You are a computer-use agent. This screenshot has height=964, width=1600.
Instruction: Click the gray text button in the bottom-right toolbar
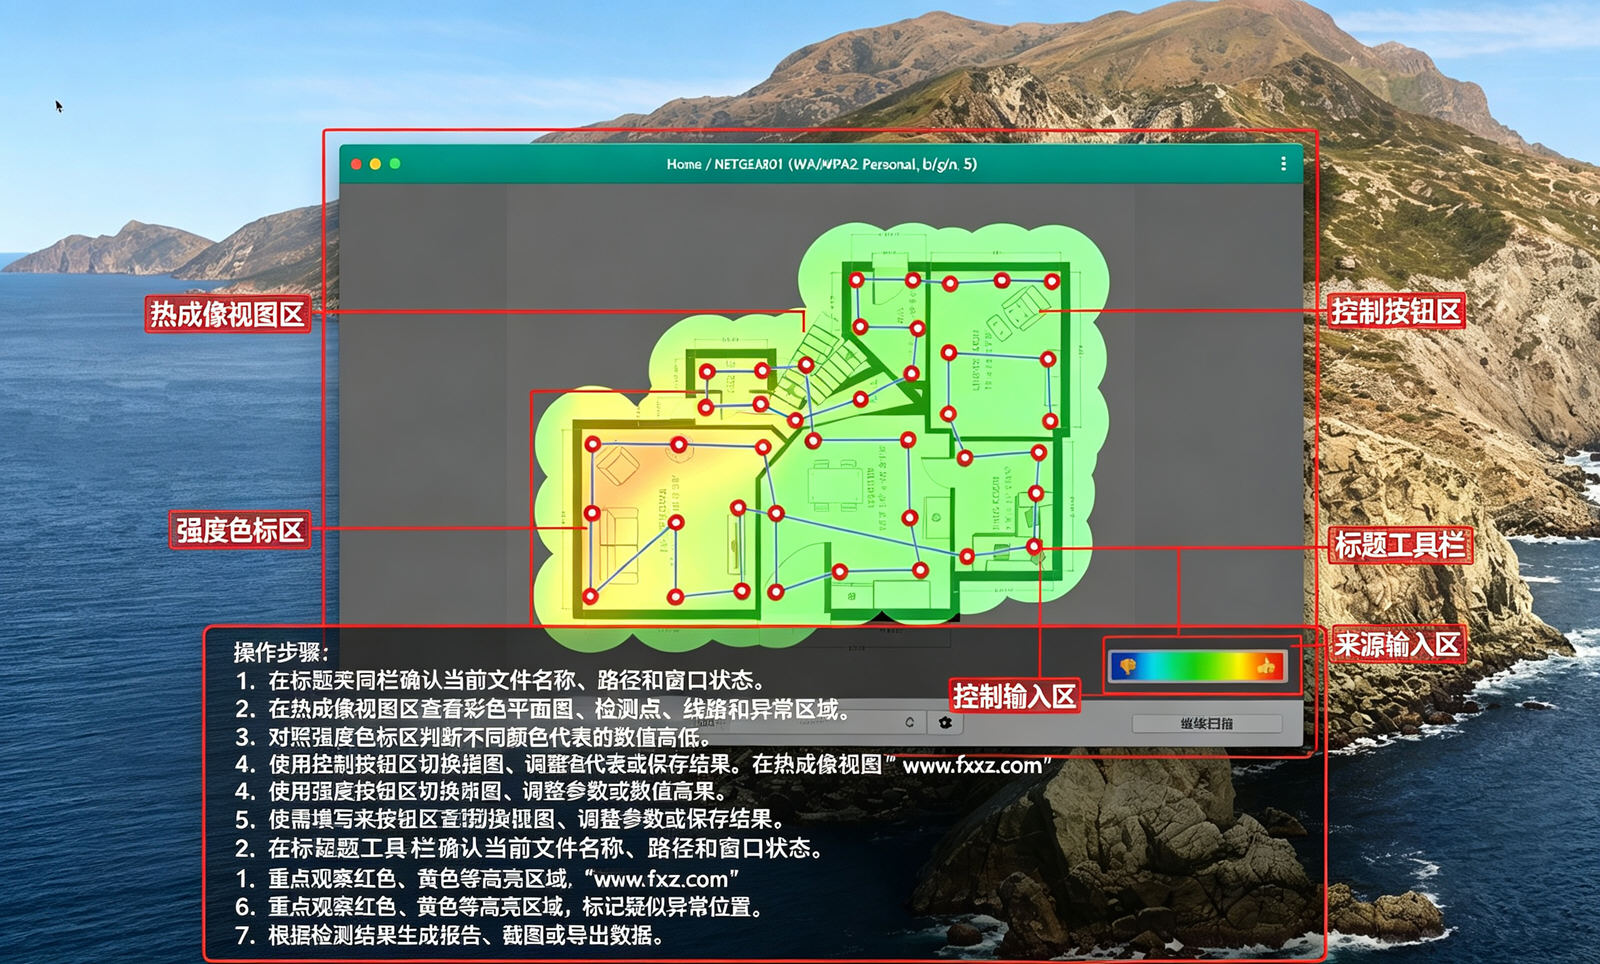coord(1207,723)
